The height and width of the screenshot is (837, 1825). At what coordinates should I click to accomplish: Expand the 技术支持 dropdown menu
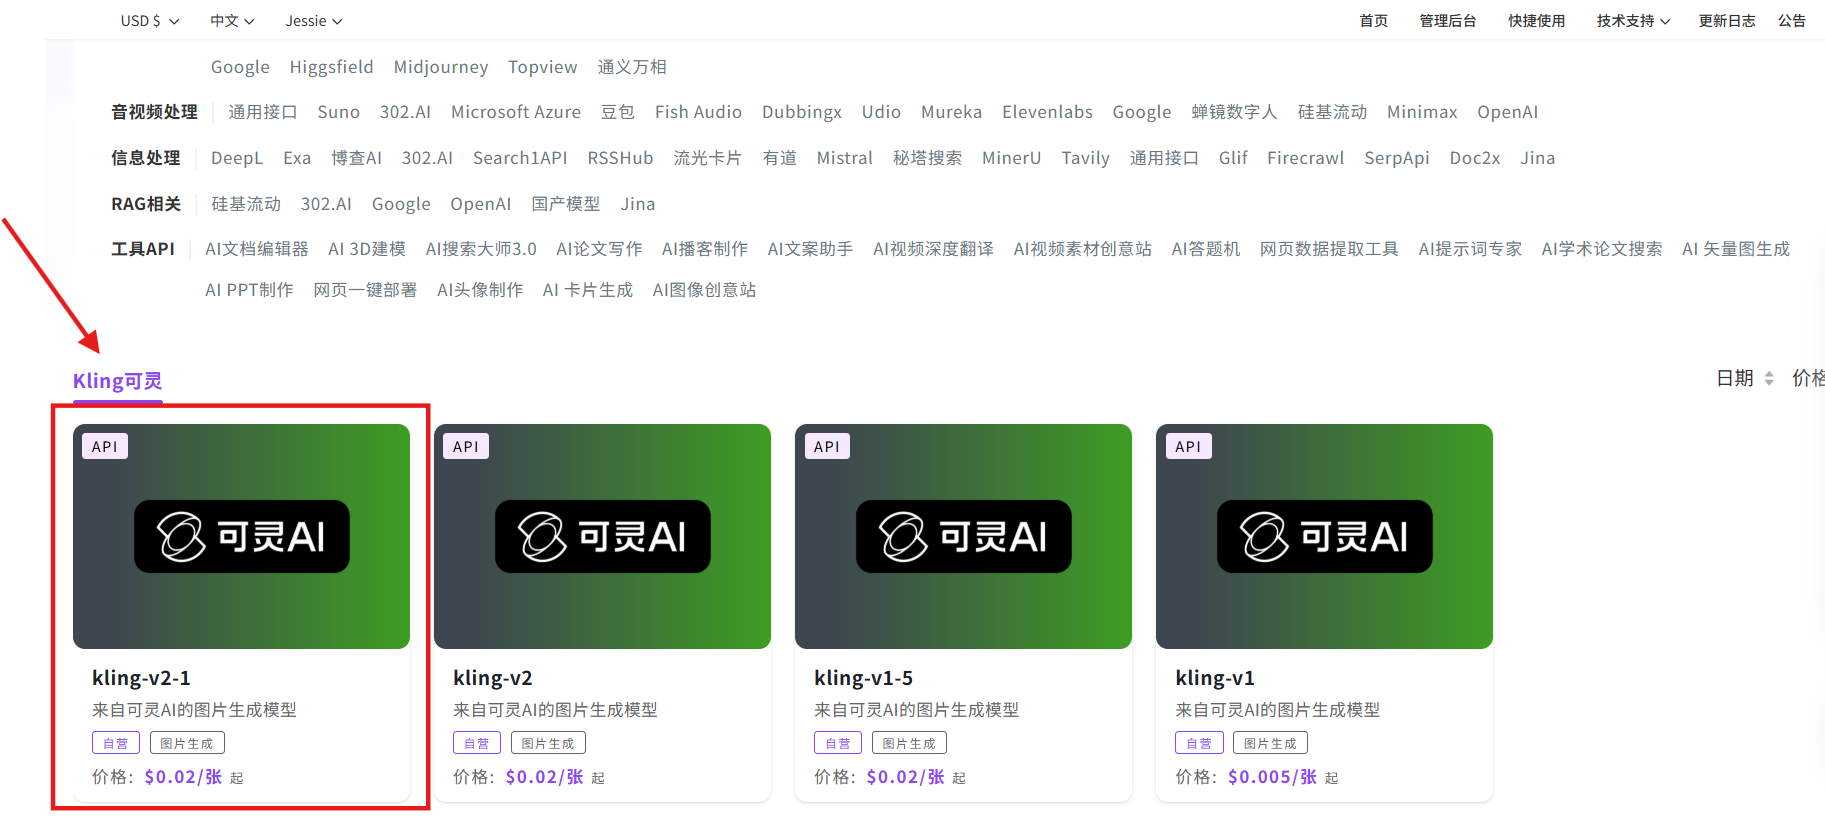1633,21
